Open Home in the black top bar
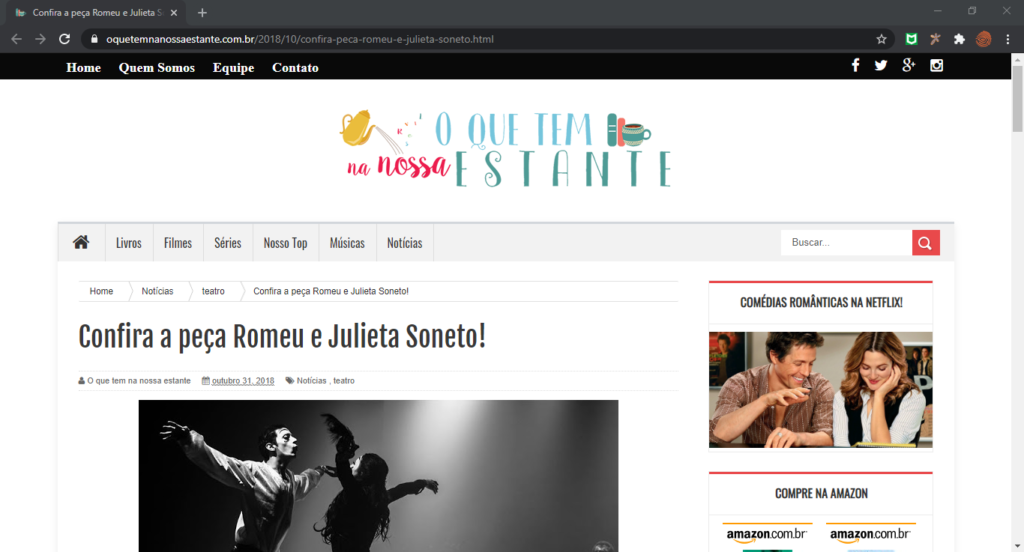1024x552 pixels. [x=84, y=67]
